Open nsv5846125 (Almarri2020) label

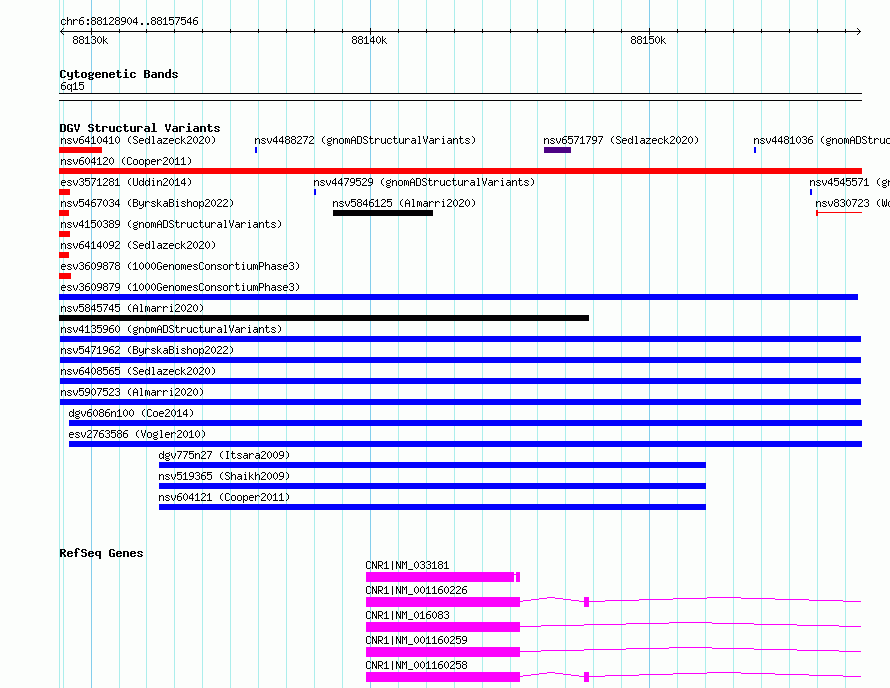point(404,203)
